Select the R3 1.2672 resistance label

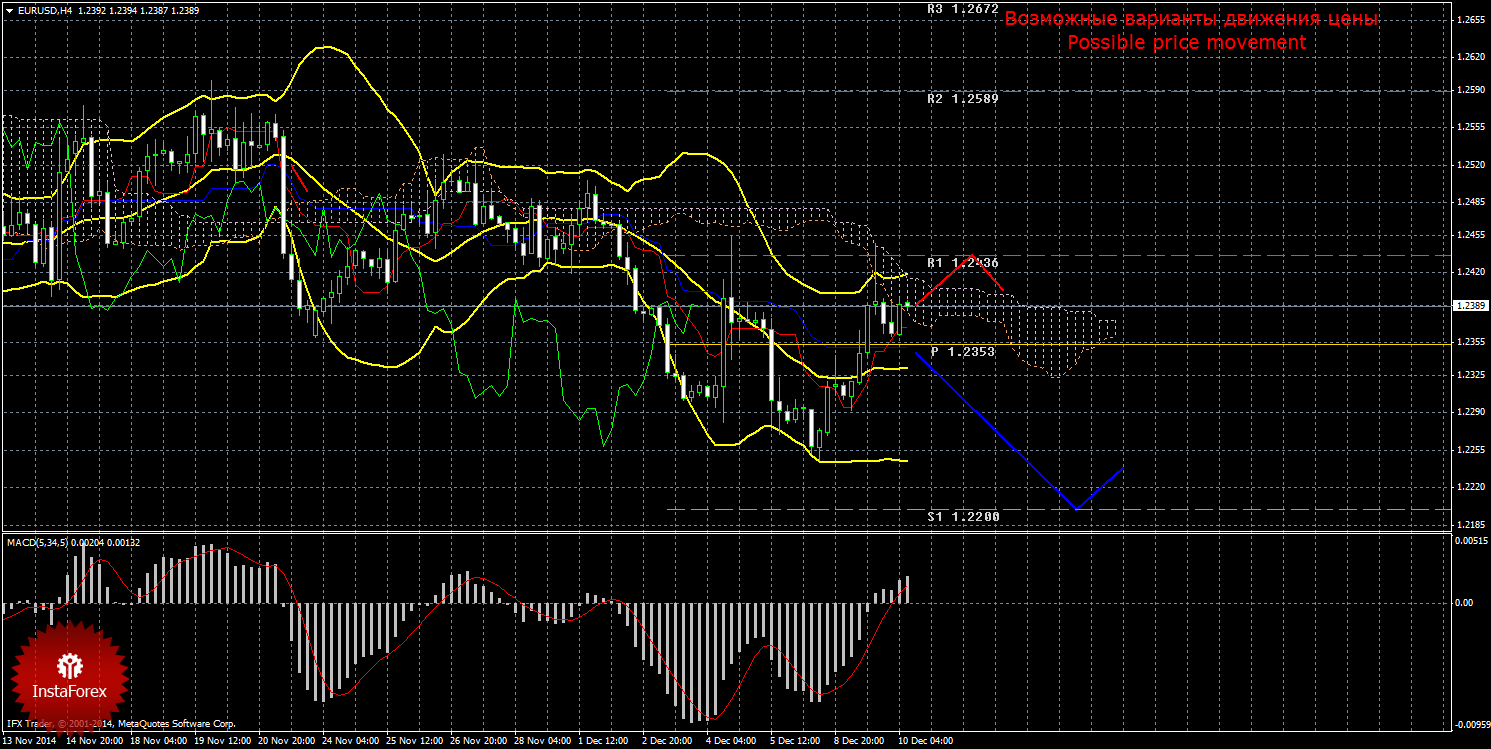[962, 8]
